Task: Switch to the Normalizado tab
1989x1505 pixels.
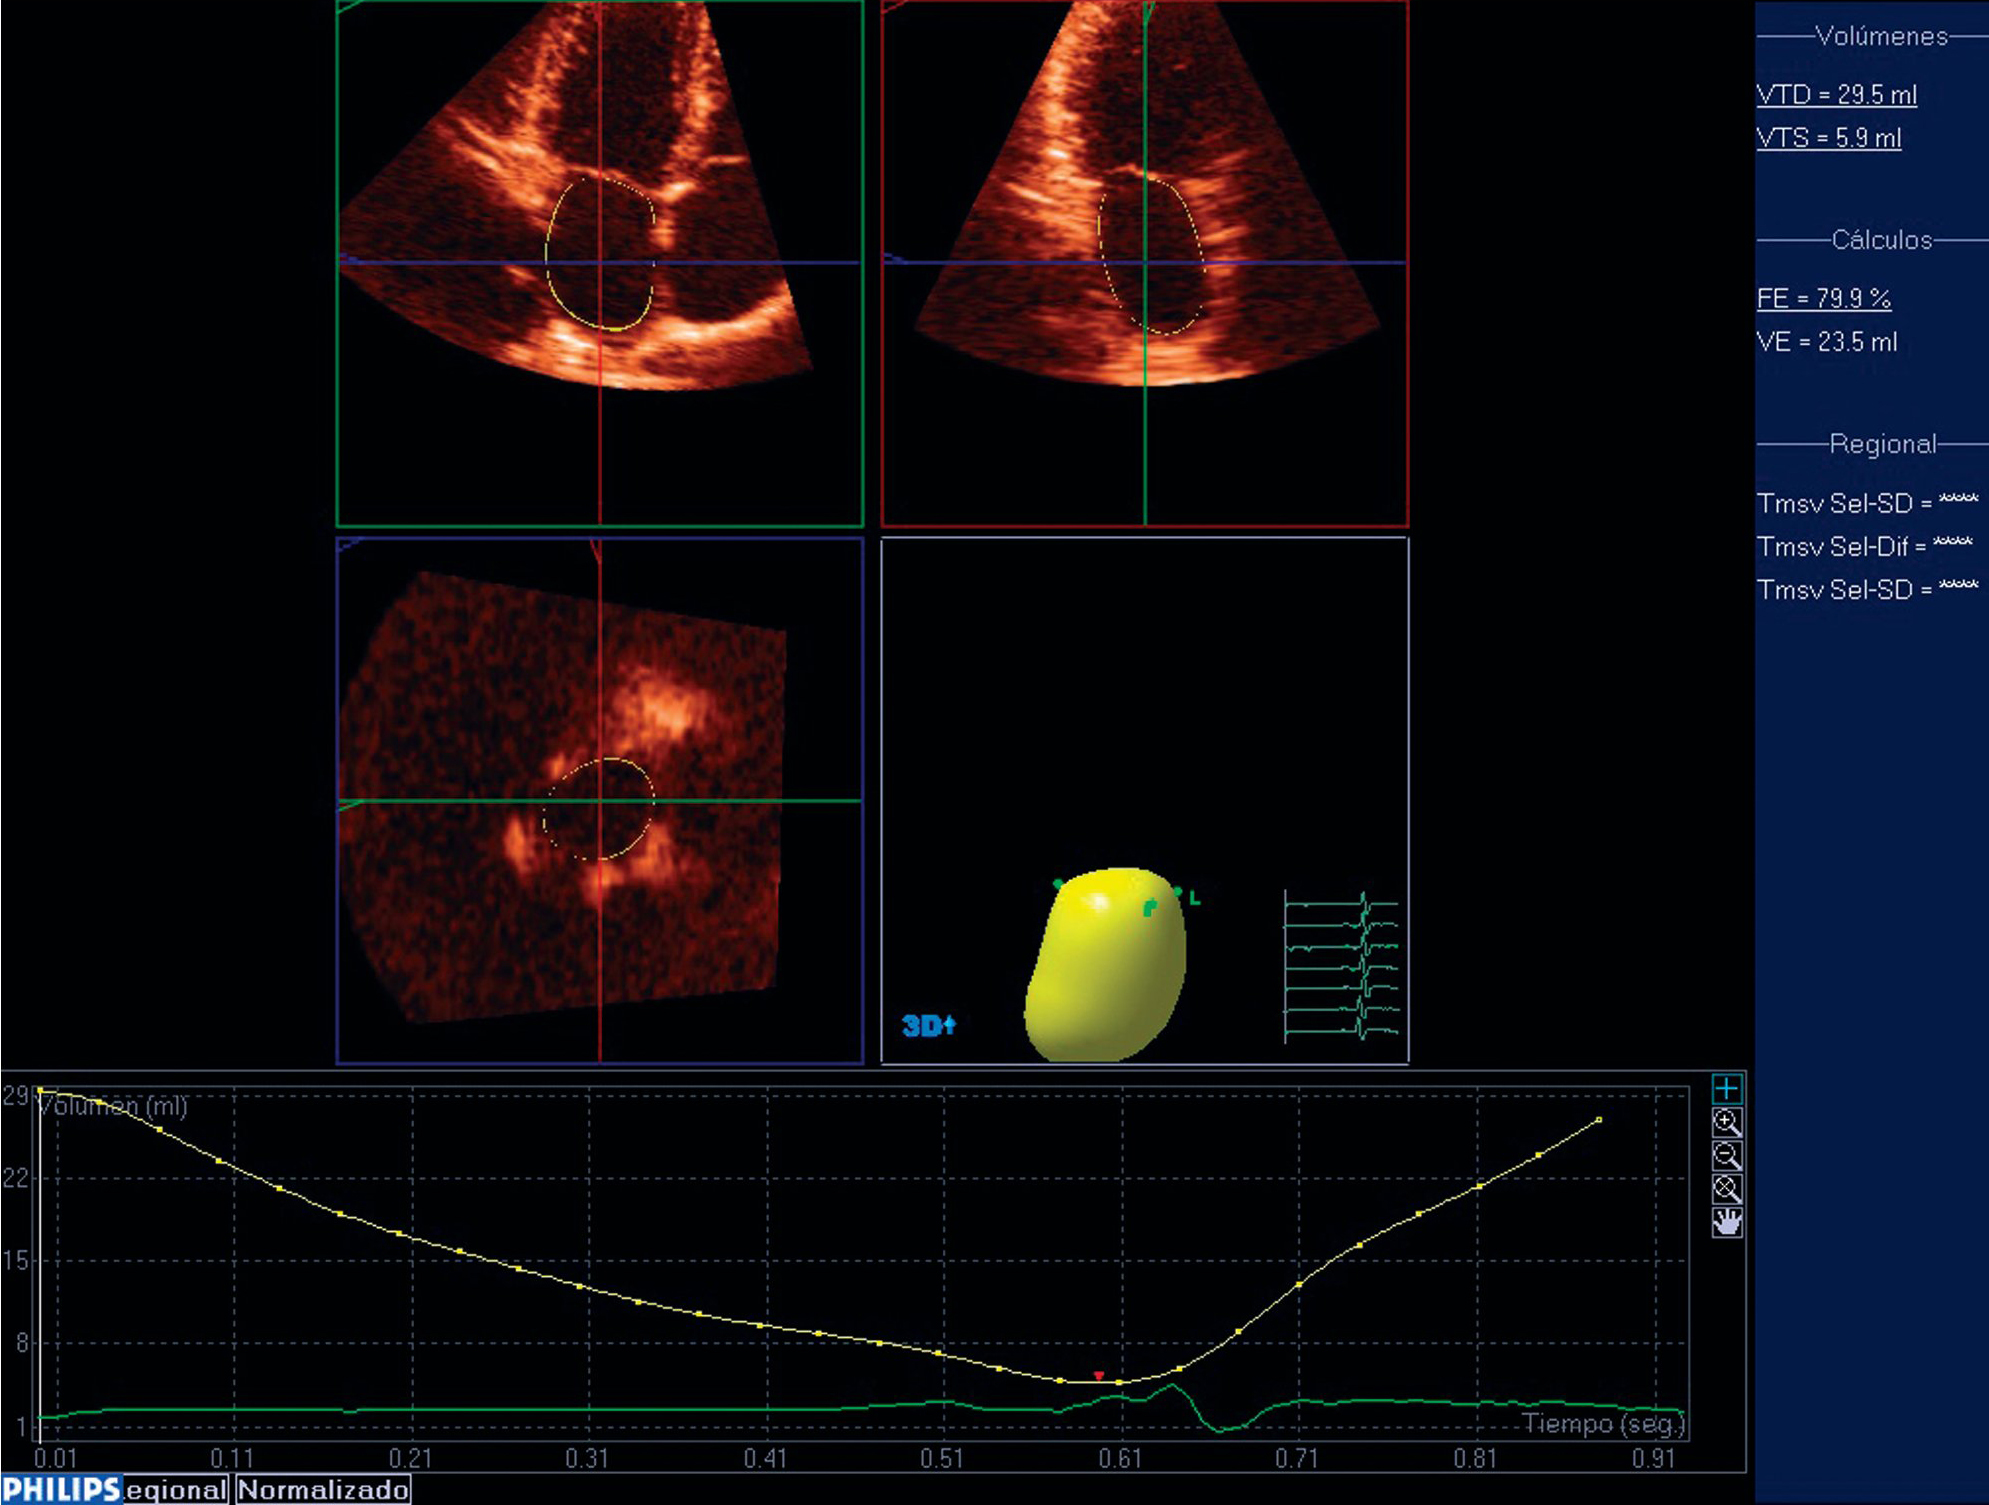Action: pos(323,1490)
